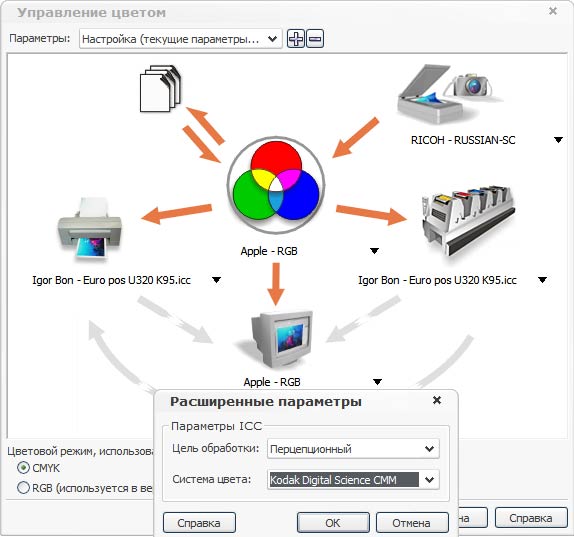Expand the internal Apple - RGB profile arrow

coord(374,251)
